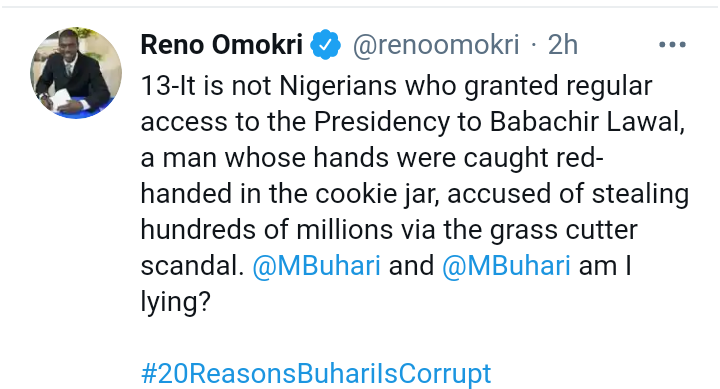Click the word "Presidency" in the tweet
The image size is (720, 389).
[x=382, y=123]
